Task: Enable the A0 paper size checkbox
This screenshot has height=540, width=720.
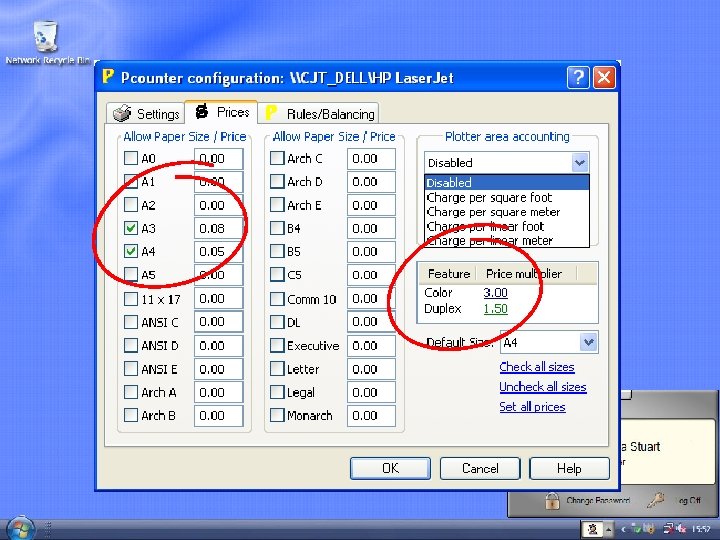Action: click(x=131, y=158)
